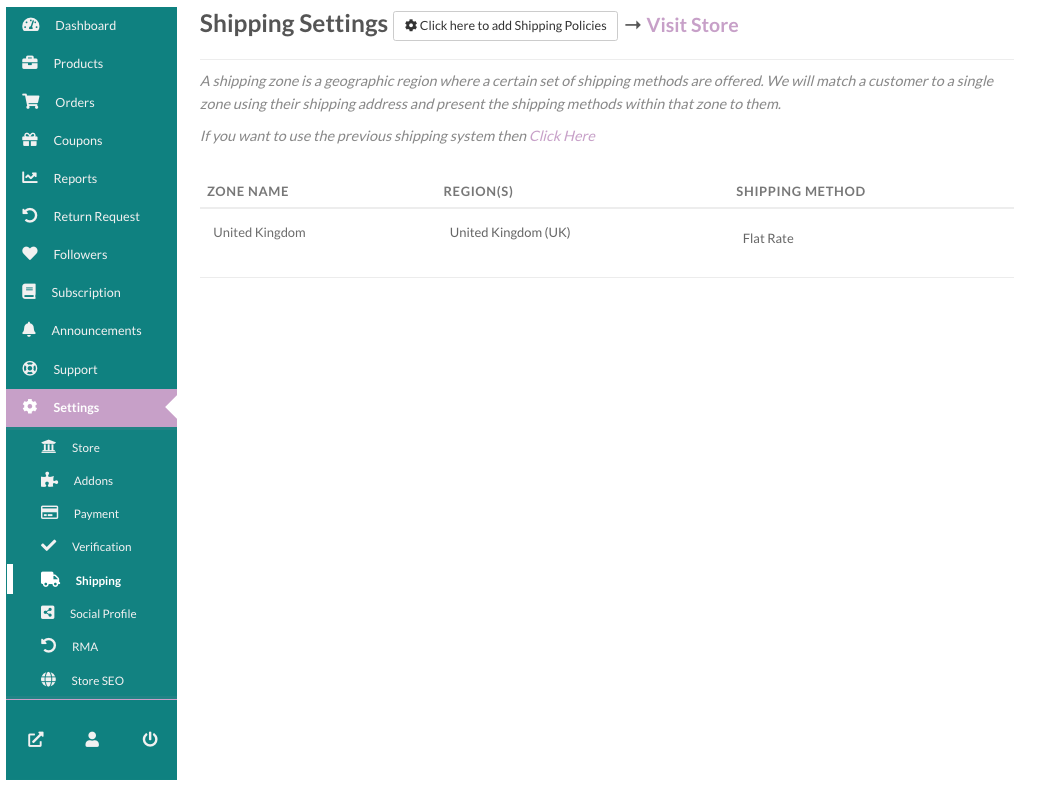Click the RMA undo arrow icon
Image resolution: width=1038 pixels, height=788 pixels.
tap(48, 646)
